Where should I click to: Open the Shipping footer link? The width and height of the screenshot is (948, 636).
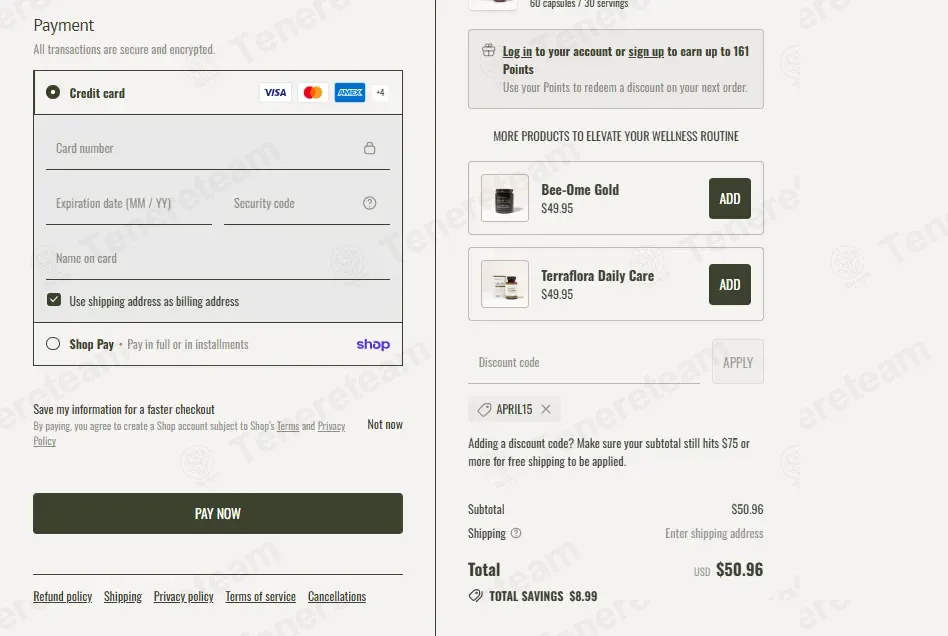tap(123, 596)
